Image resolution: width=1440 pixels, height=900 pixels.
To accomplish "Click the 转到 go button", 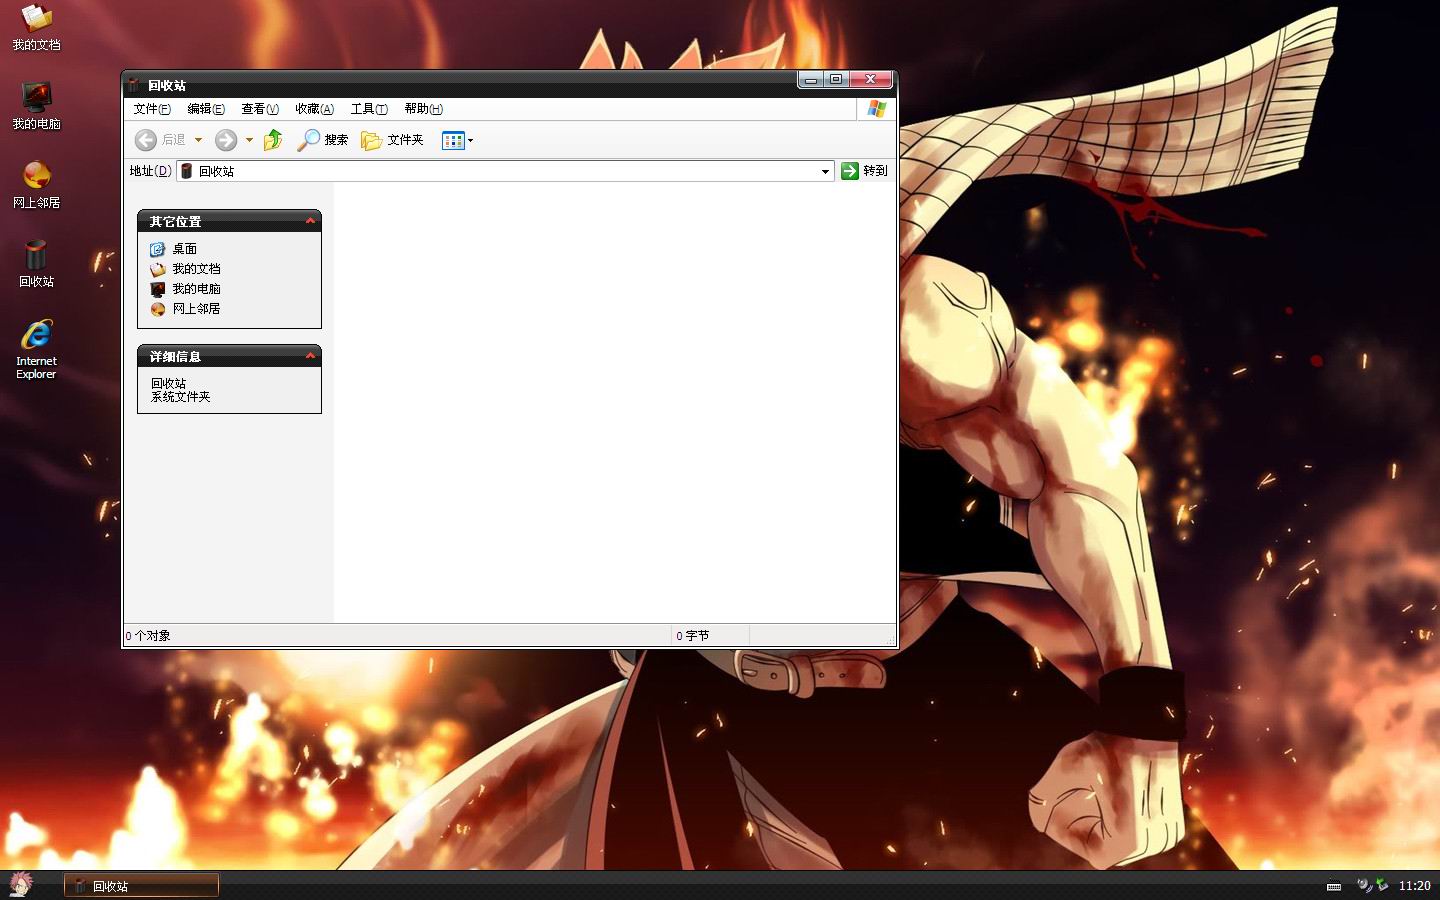I will tap(864, 171).
